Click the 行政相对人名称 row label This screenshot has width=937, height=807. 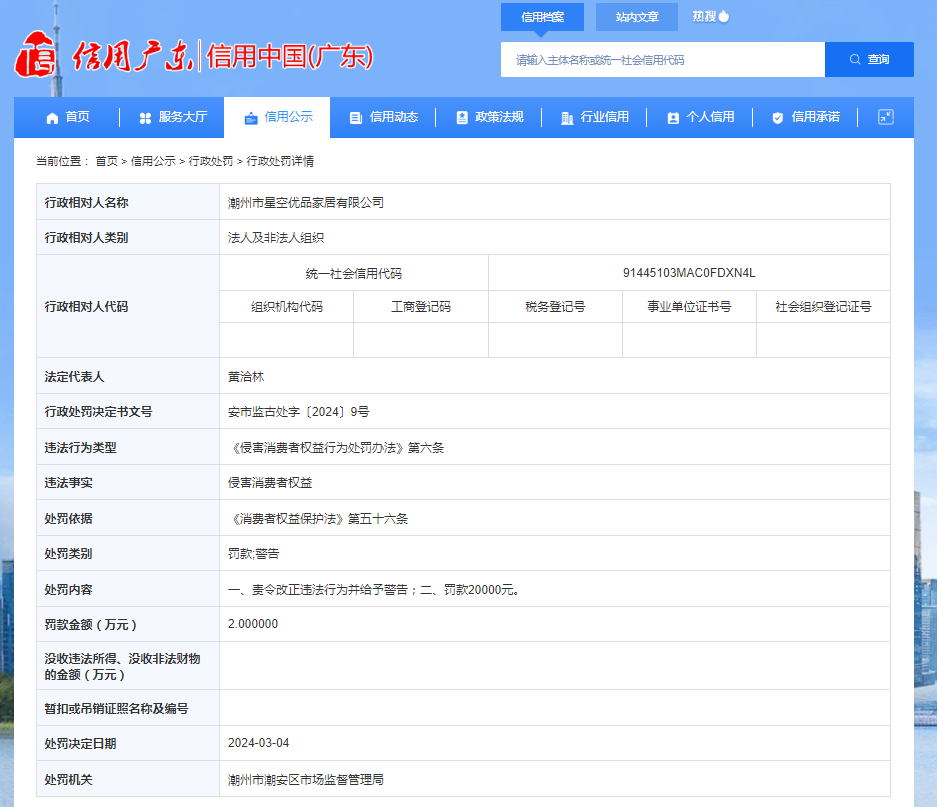point(86,203)
